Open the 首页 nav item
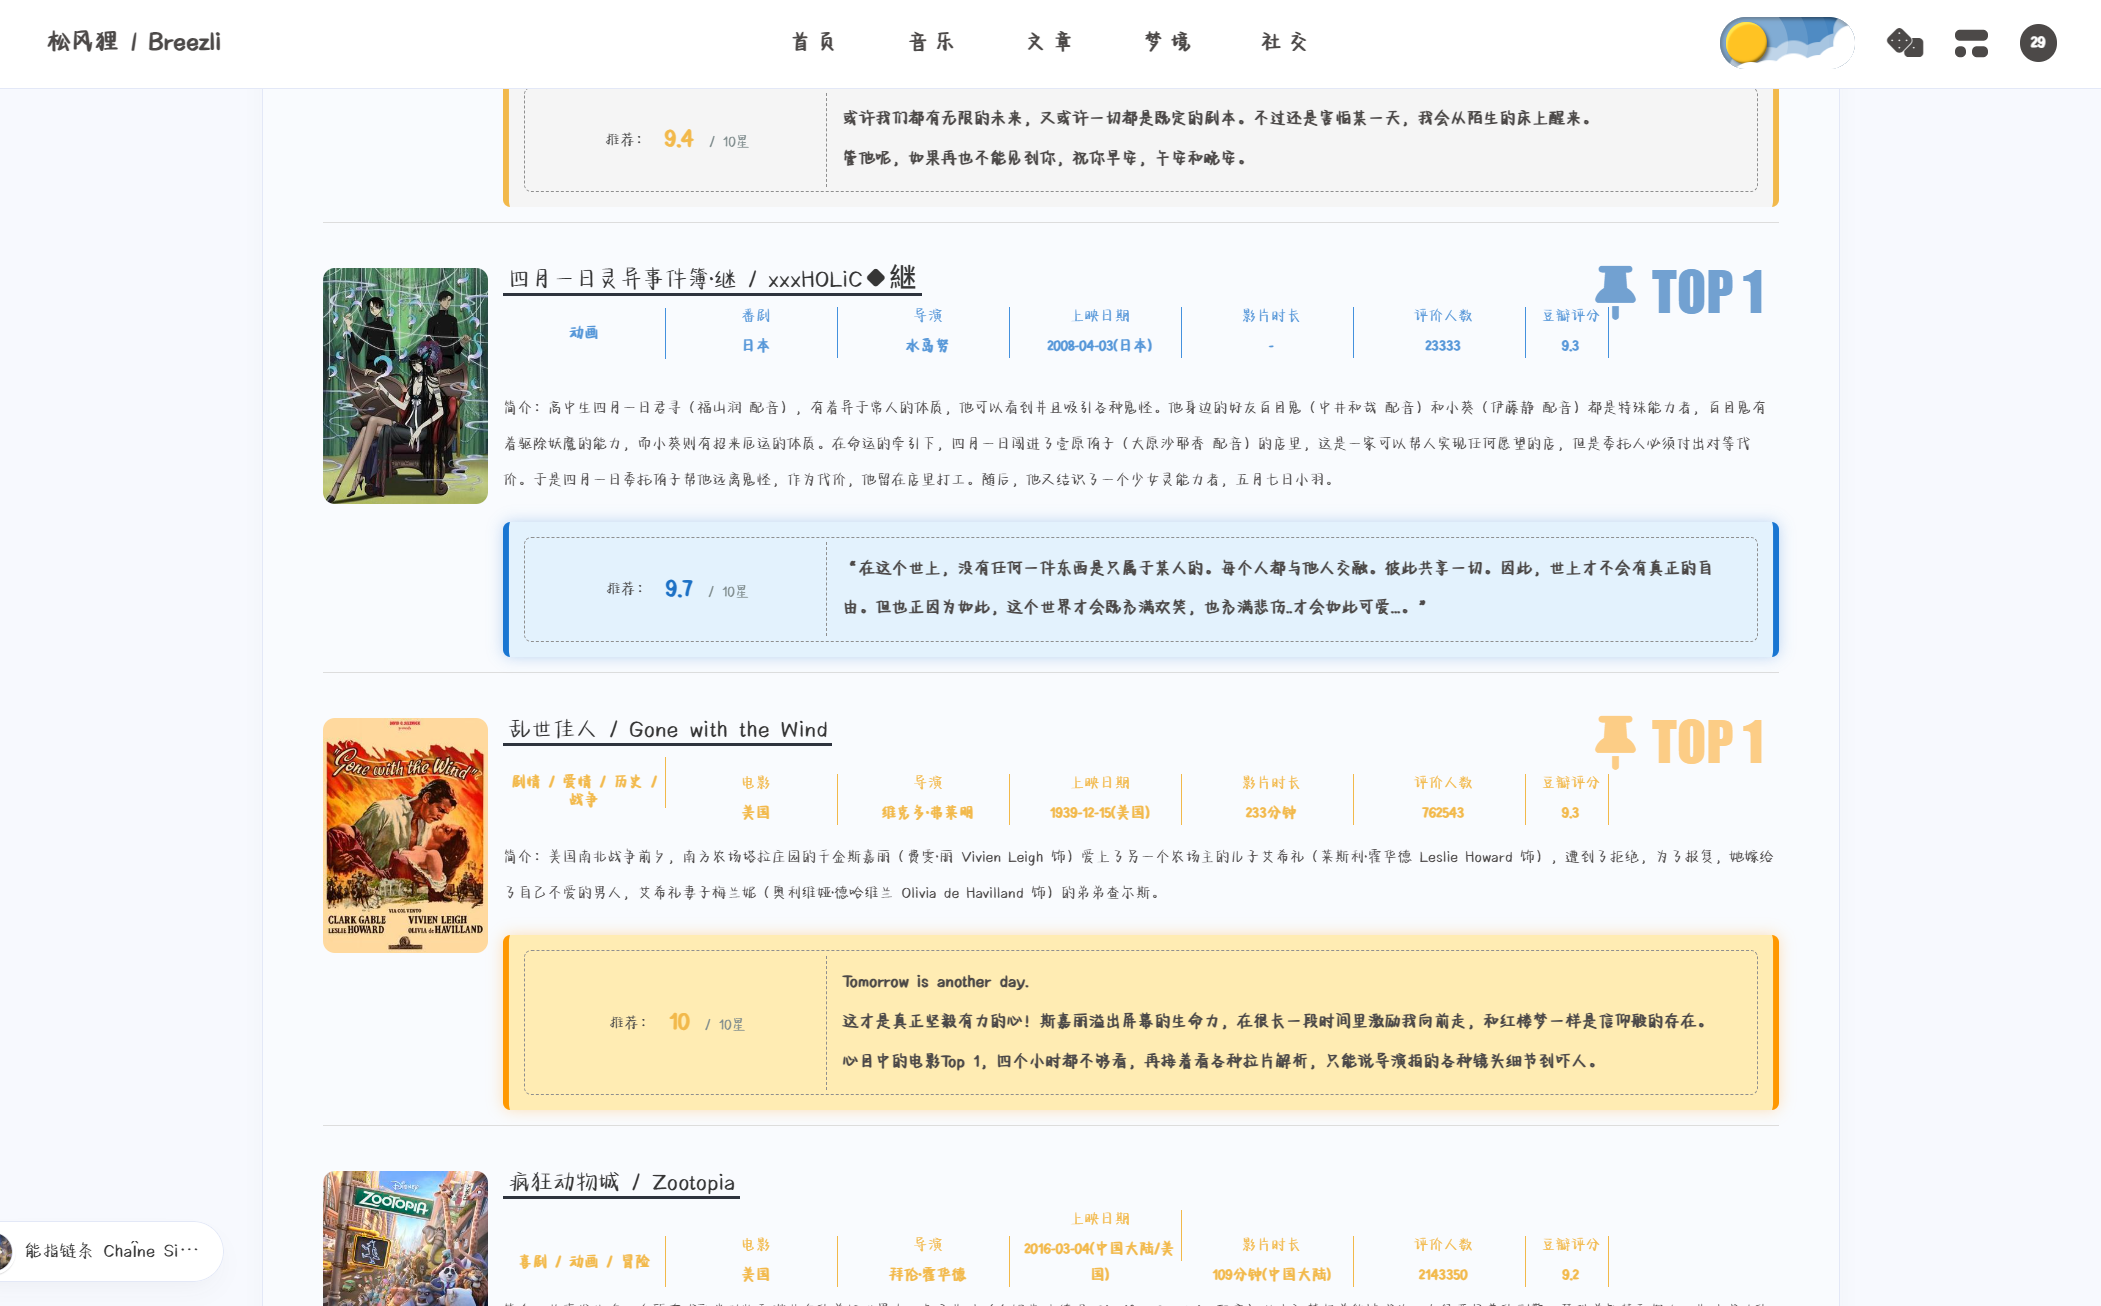2101x1306 pixels. click(x=813, y=42)
